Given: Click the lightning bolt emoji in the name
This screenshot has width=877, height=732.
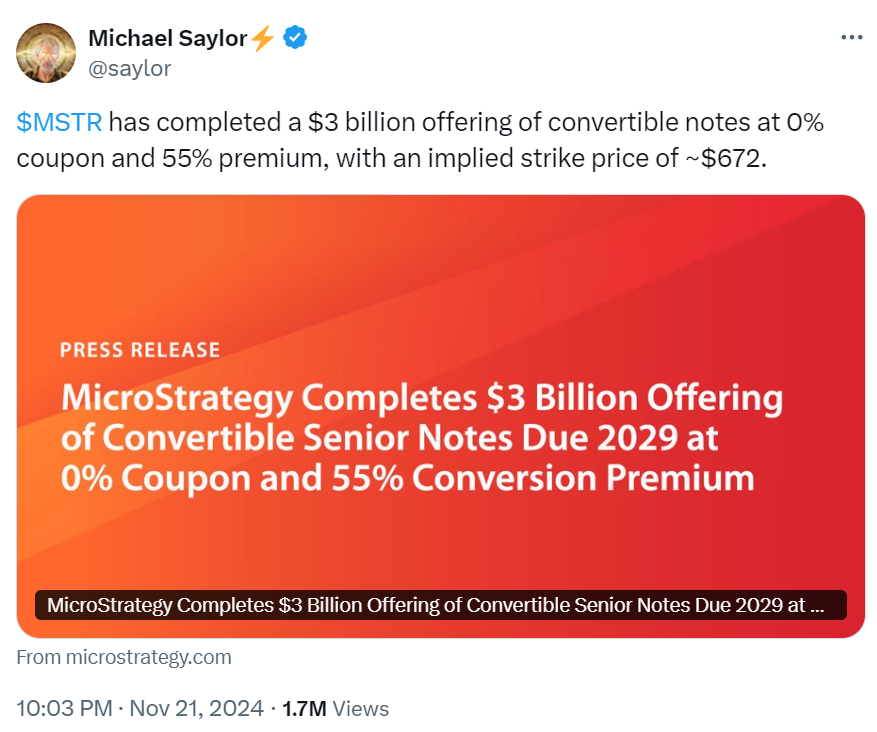Looking at the screenshot, I should tap(262, 37).
